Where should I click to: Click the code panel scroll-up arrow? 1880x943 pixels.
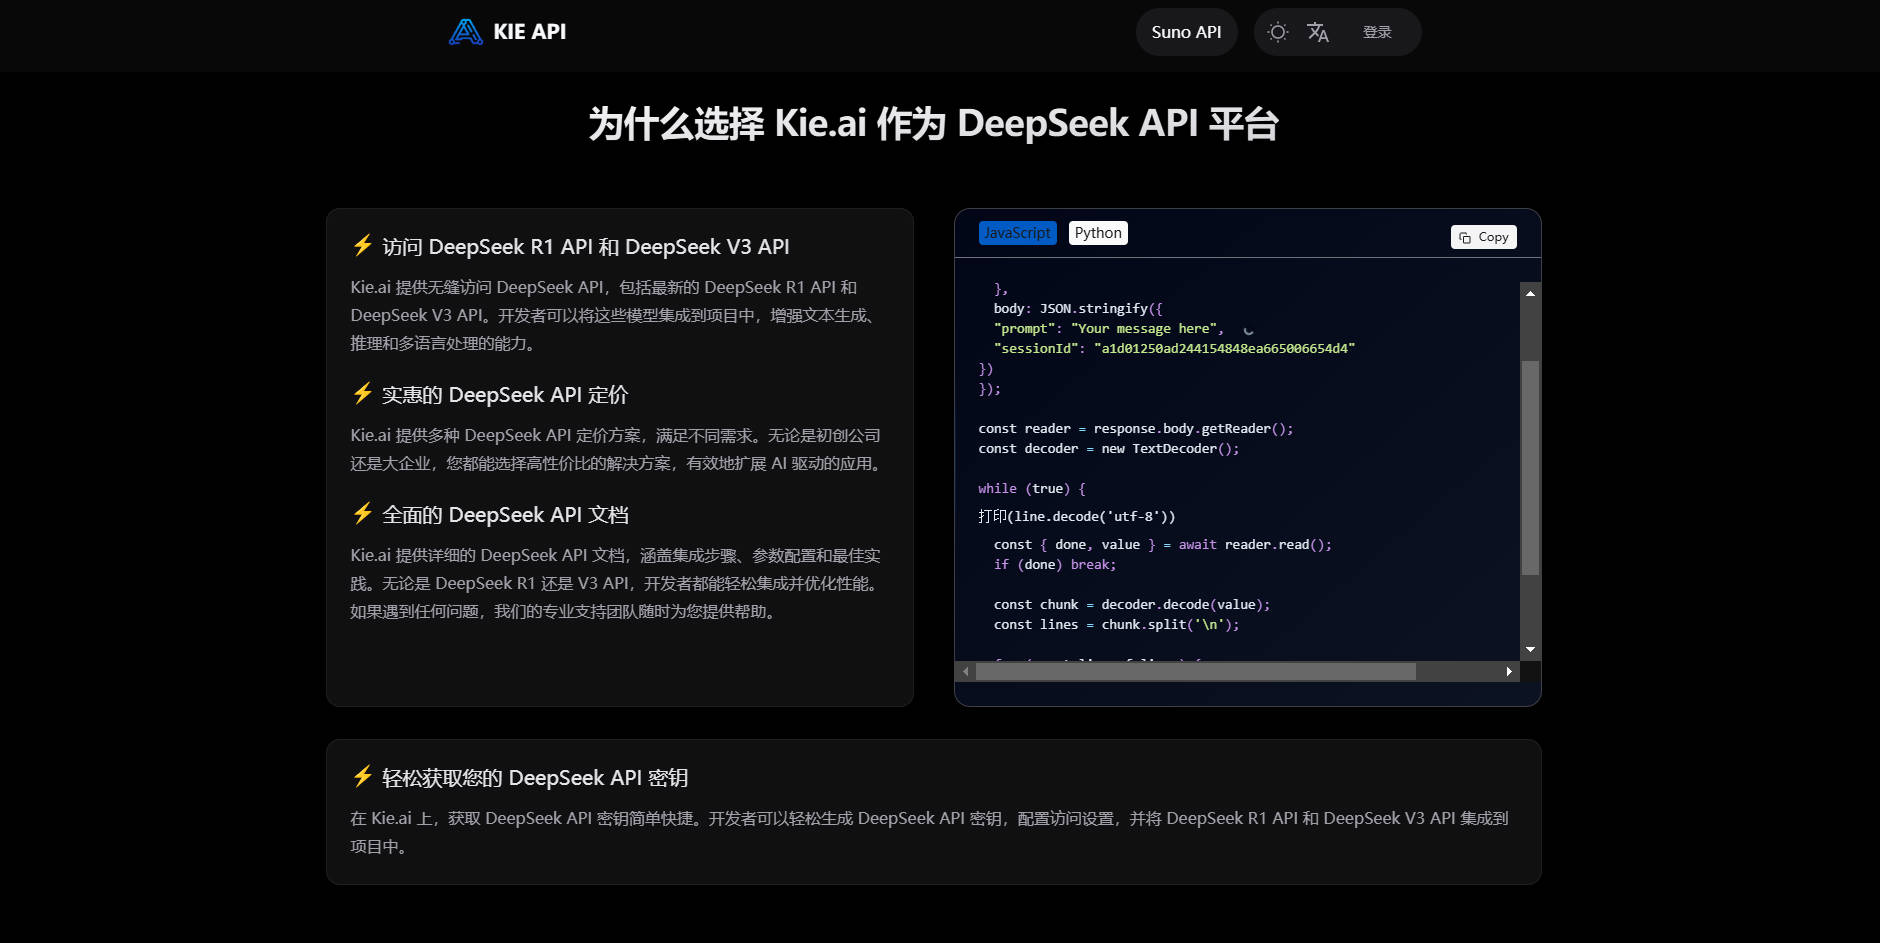(1530, 293)
